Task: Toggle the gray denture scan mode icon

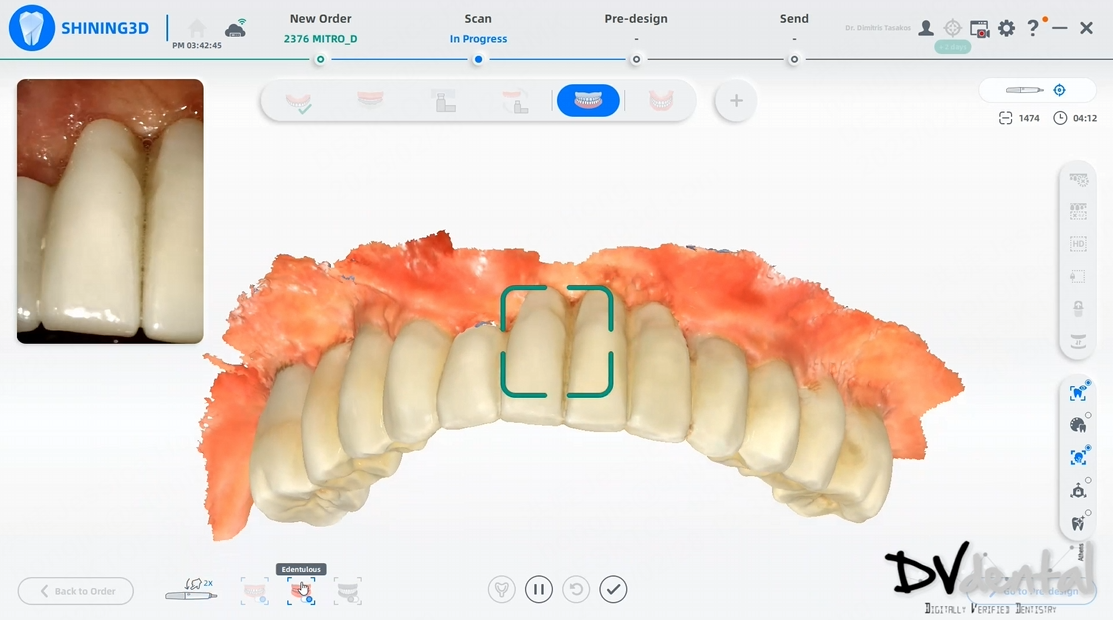Action: pyautogui.click(x=347, y=591)
